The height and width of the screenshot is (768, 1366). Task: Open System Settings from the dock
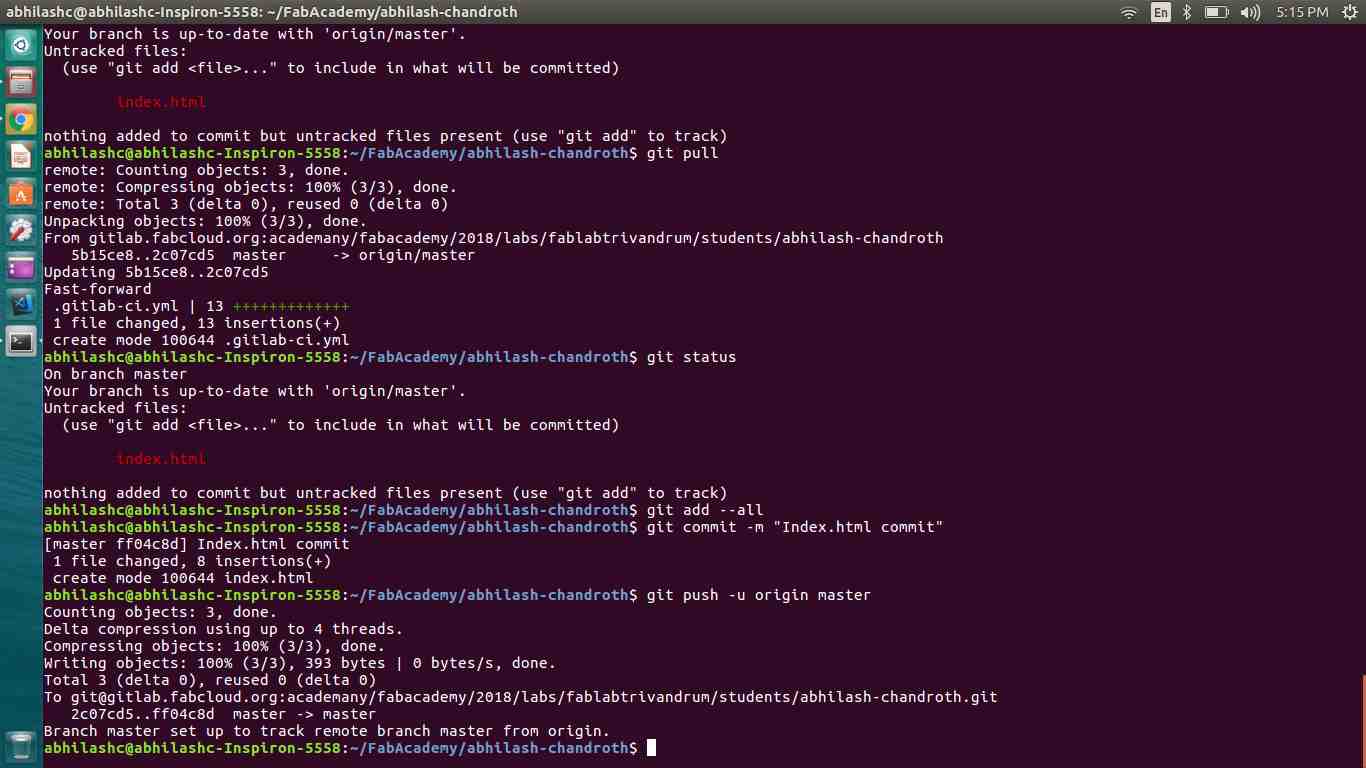click(21, 231)
